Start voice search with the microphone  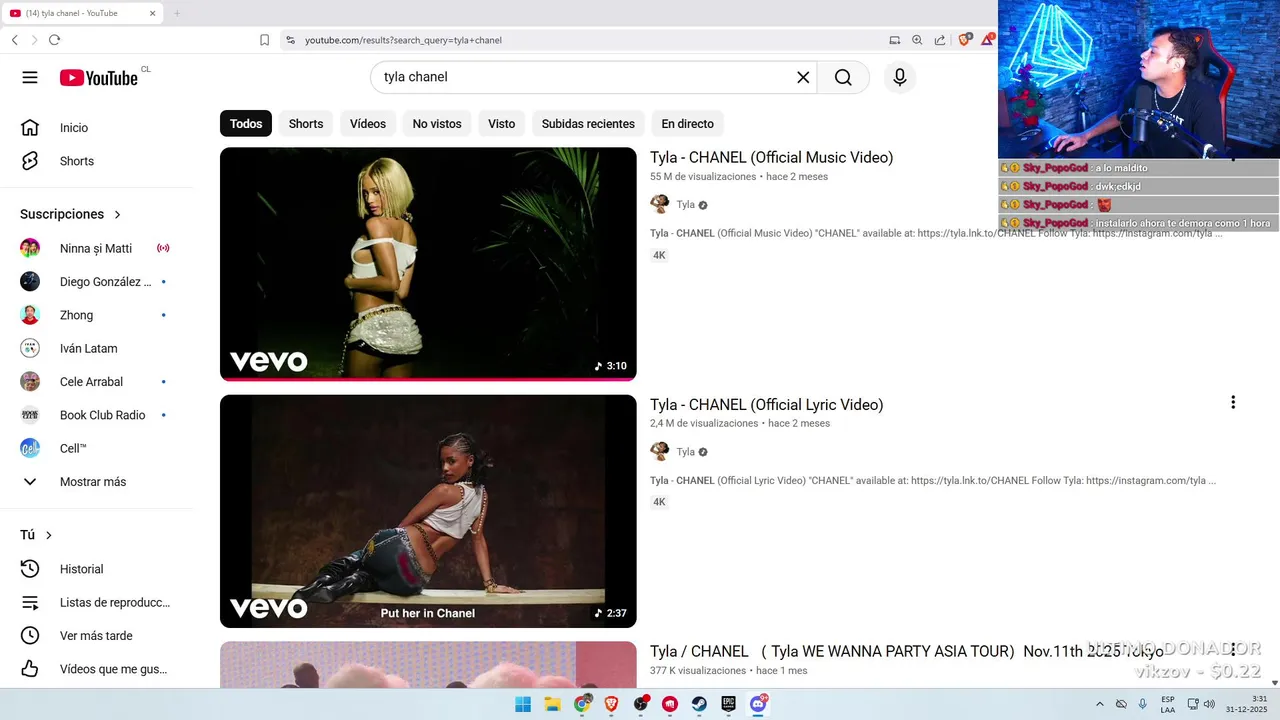coord(900,77)
